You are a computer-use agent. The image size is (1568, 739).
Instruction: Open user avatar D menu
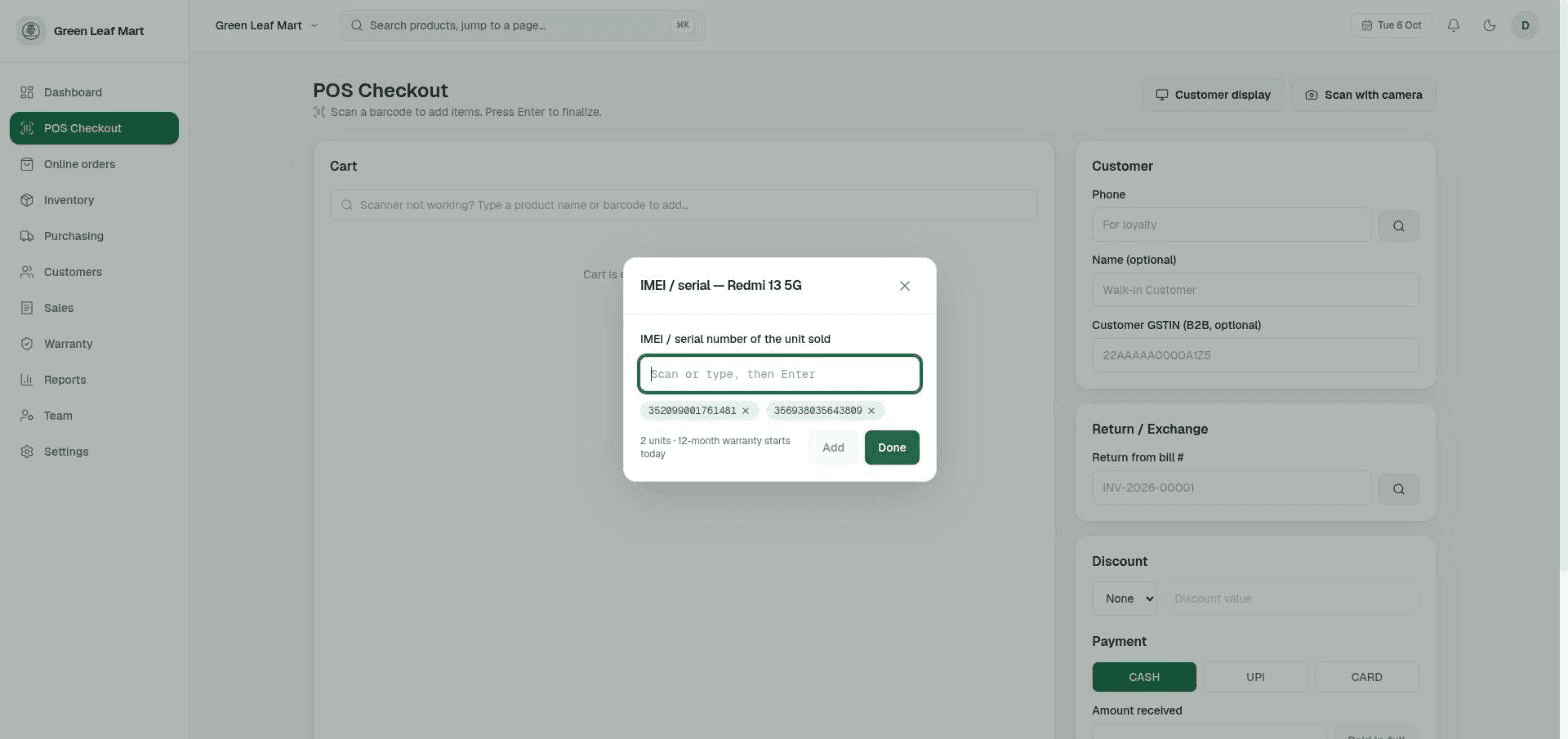pos(1525,25)
